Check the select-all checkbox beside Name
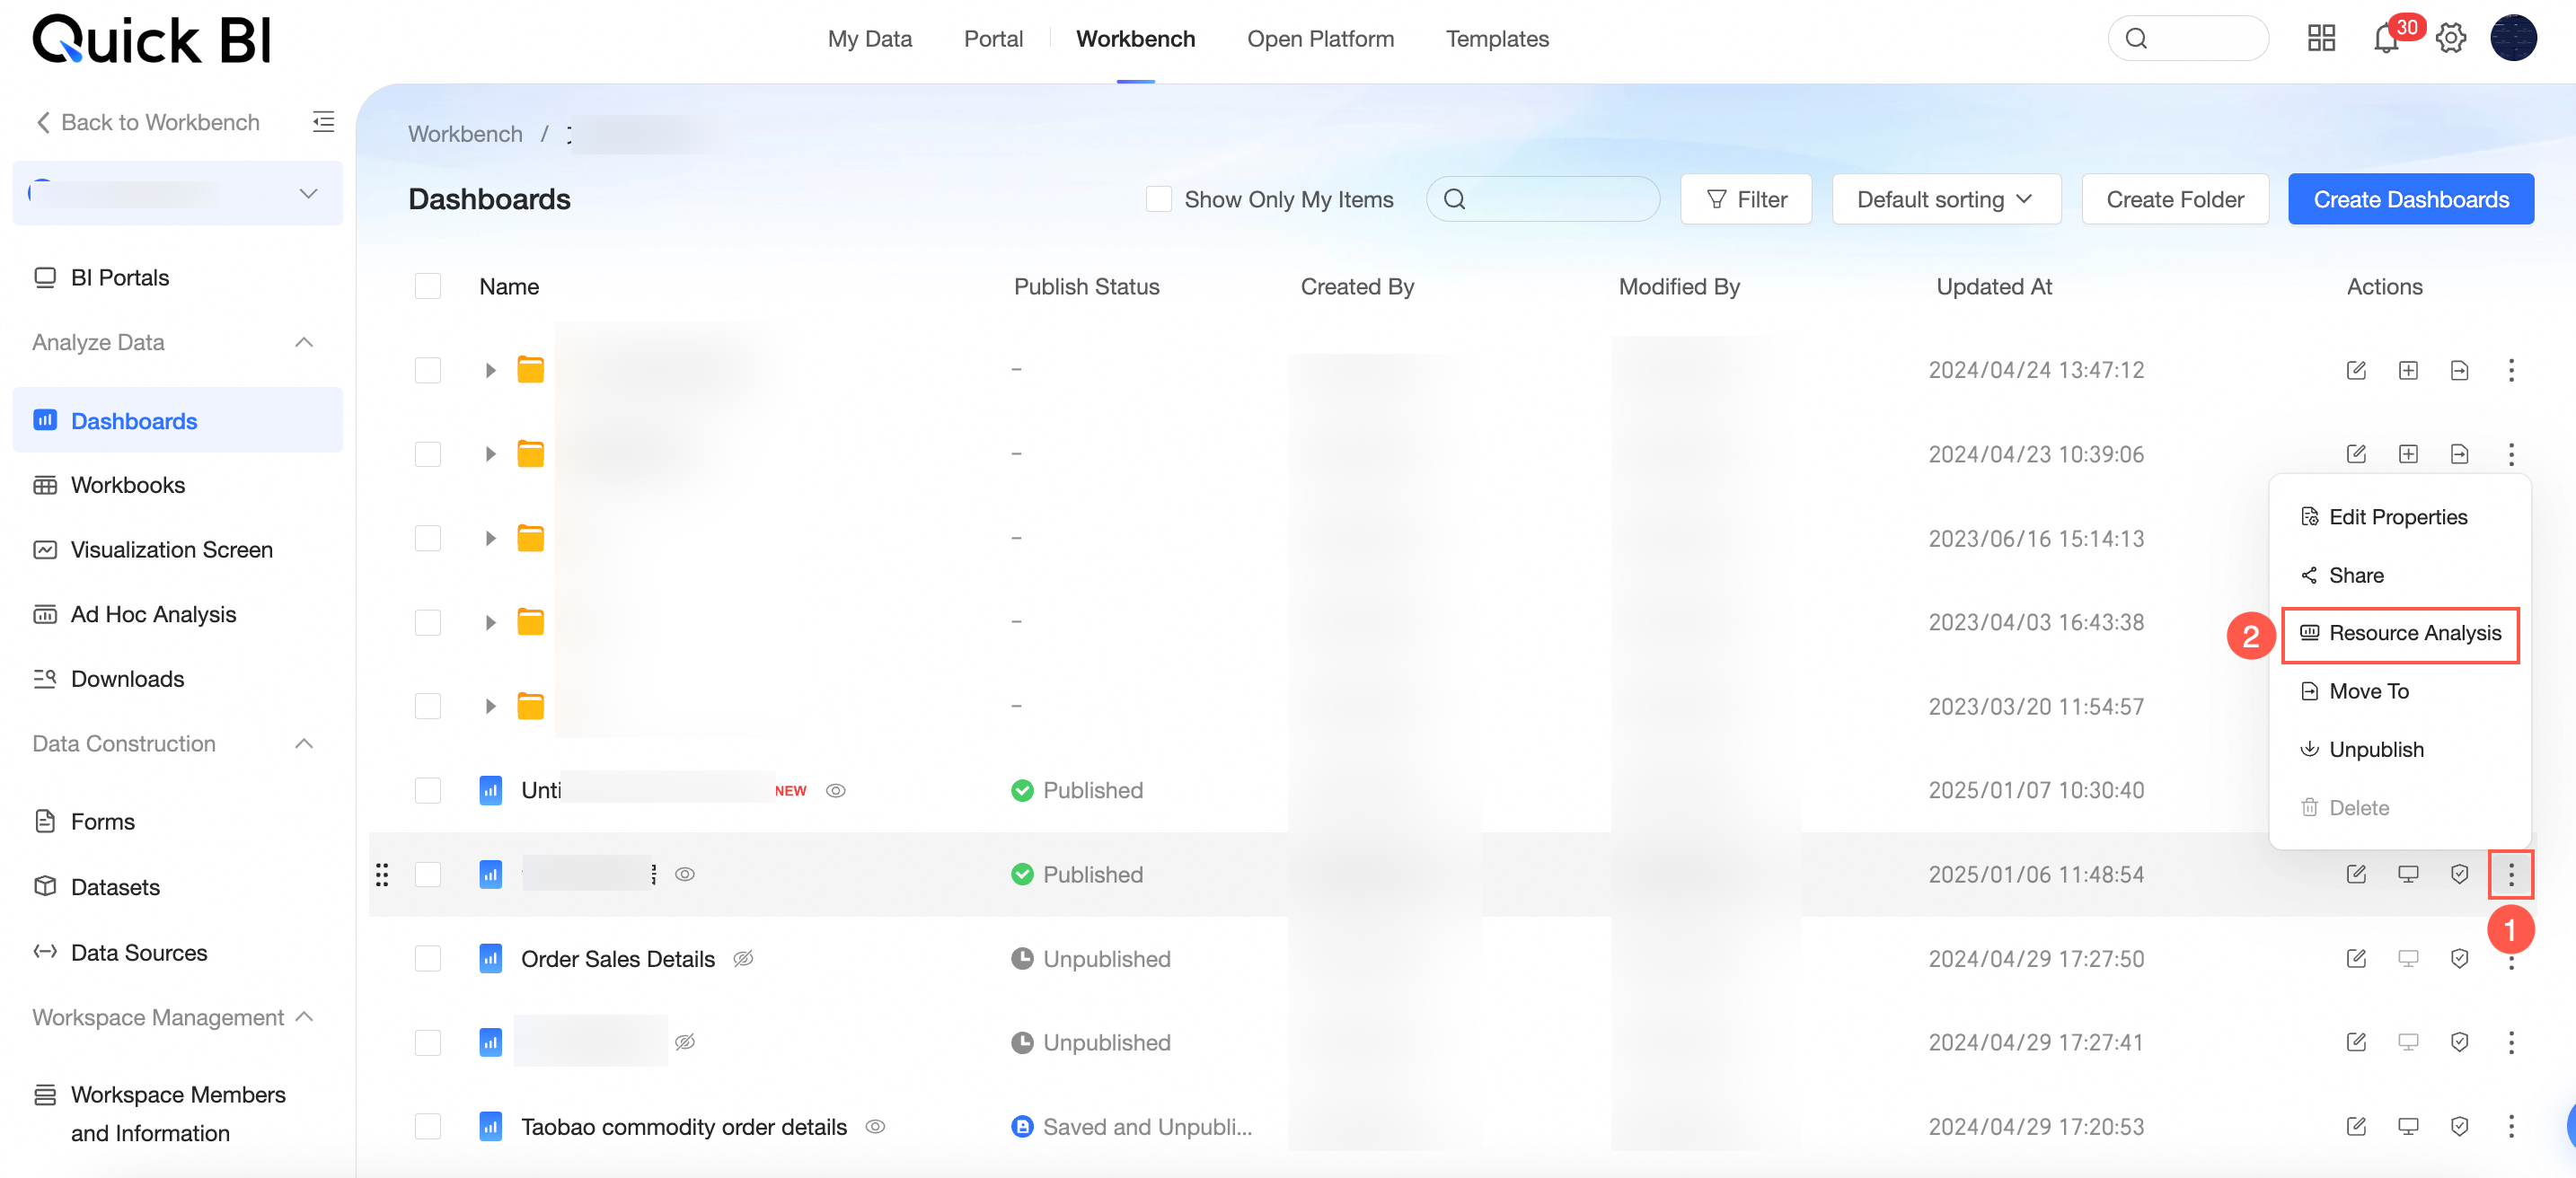Screen dimensions: 2576x1178 pos(427,286)
